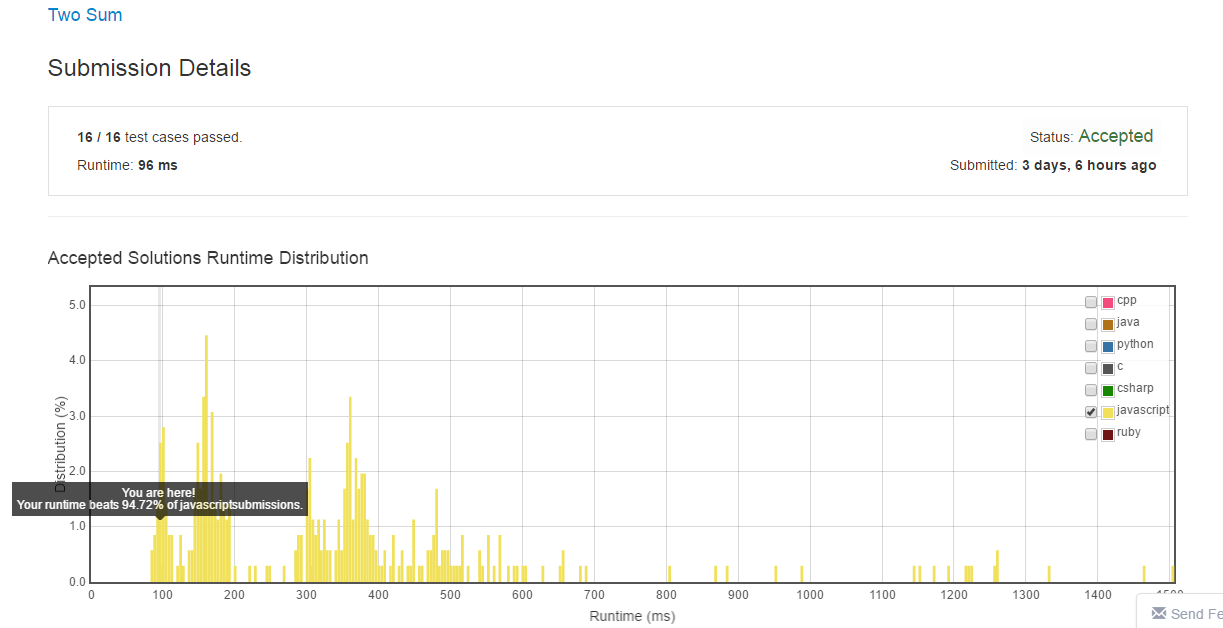Click the green csharp color swatch

(x=1108, y=390)
